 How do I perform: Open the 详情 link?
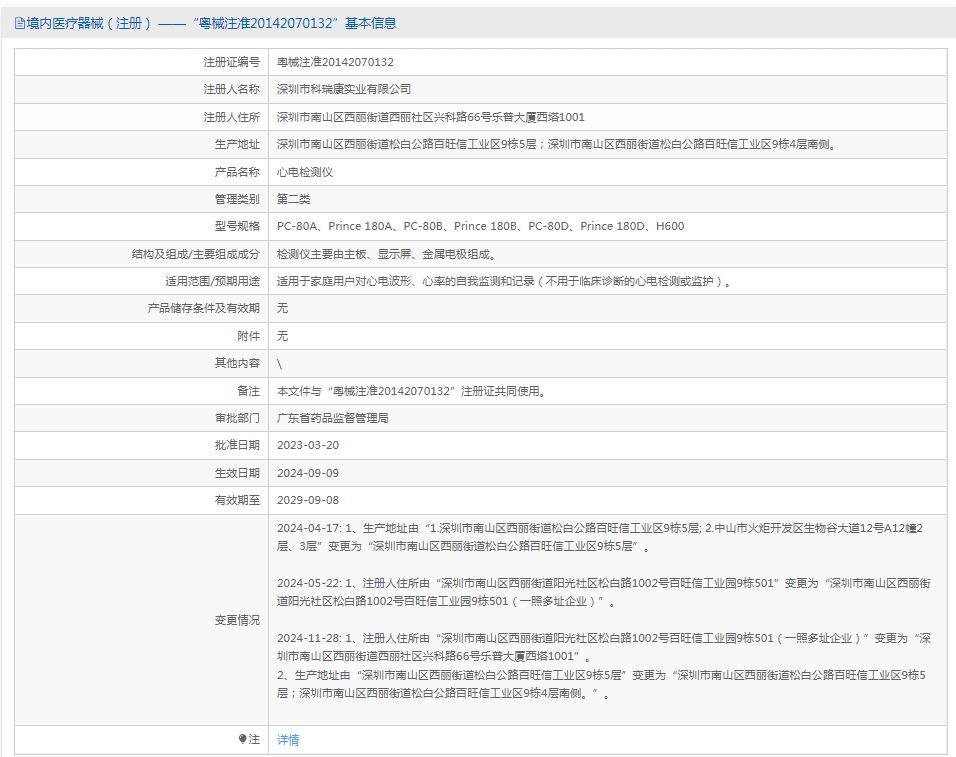(288, 740)
